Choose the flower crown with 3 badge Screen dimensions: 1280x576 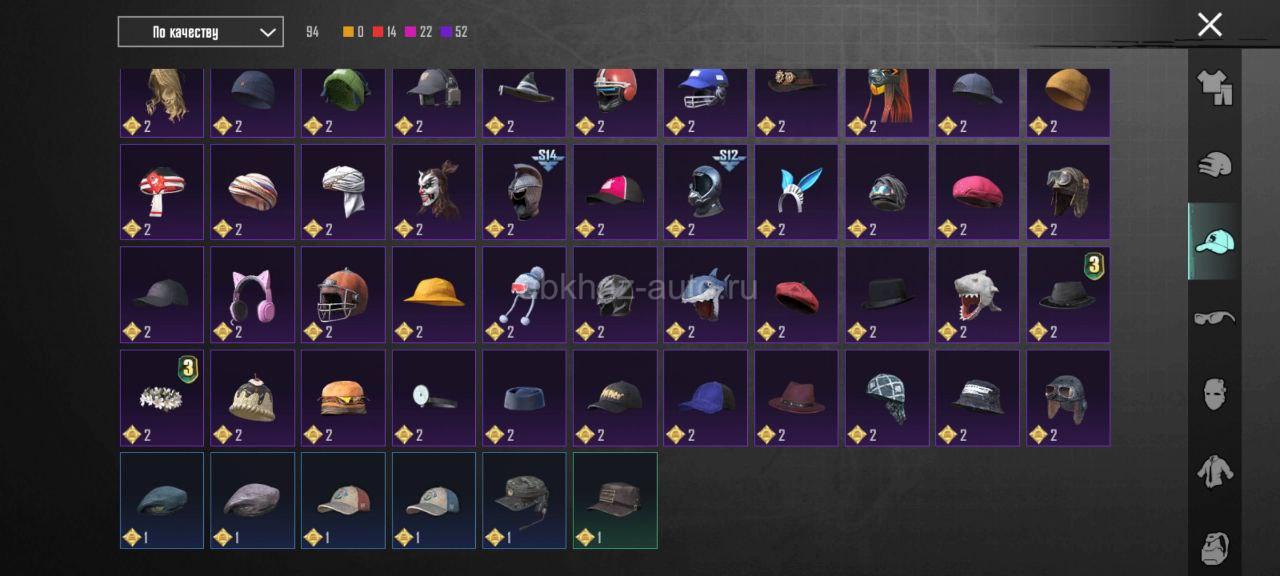click(x=162, y=398)
